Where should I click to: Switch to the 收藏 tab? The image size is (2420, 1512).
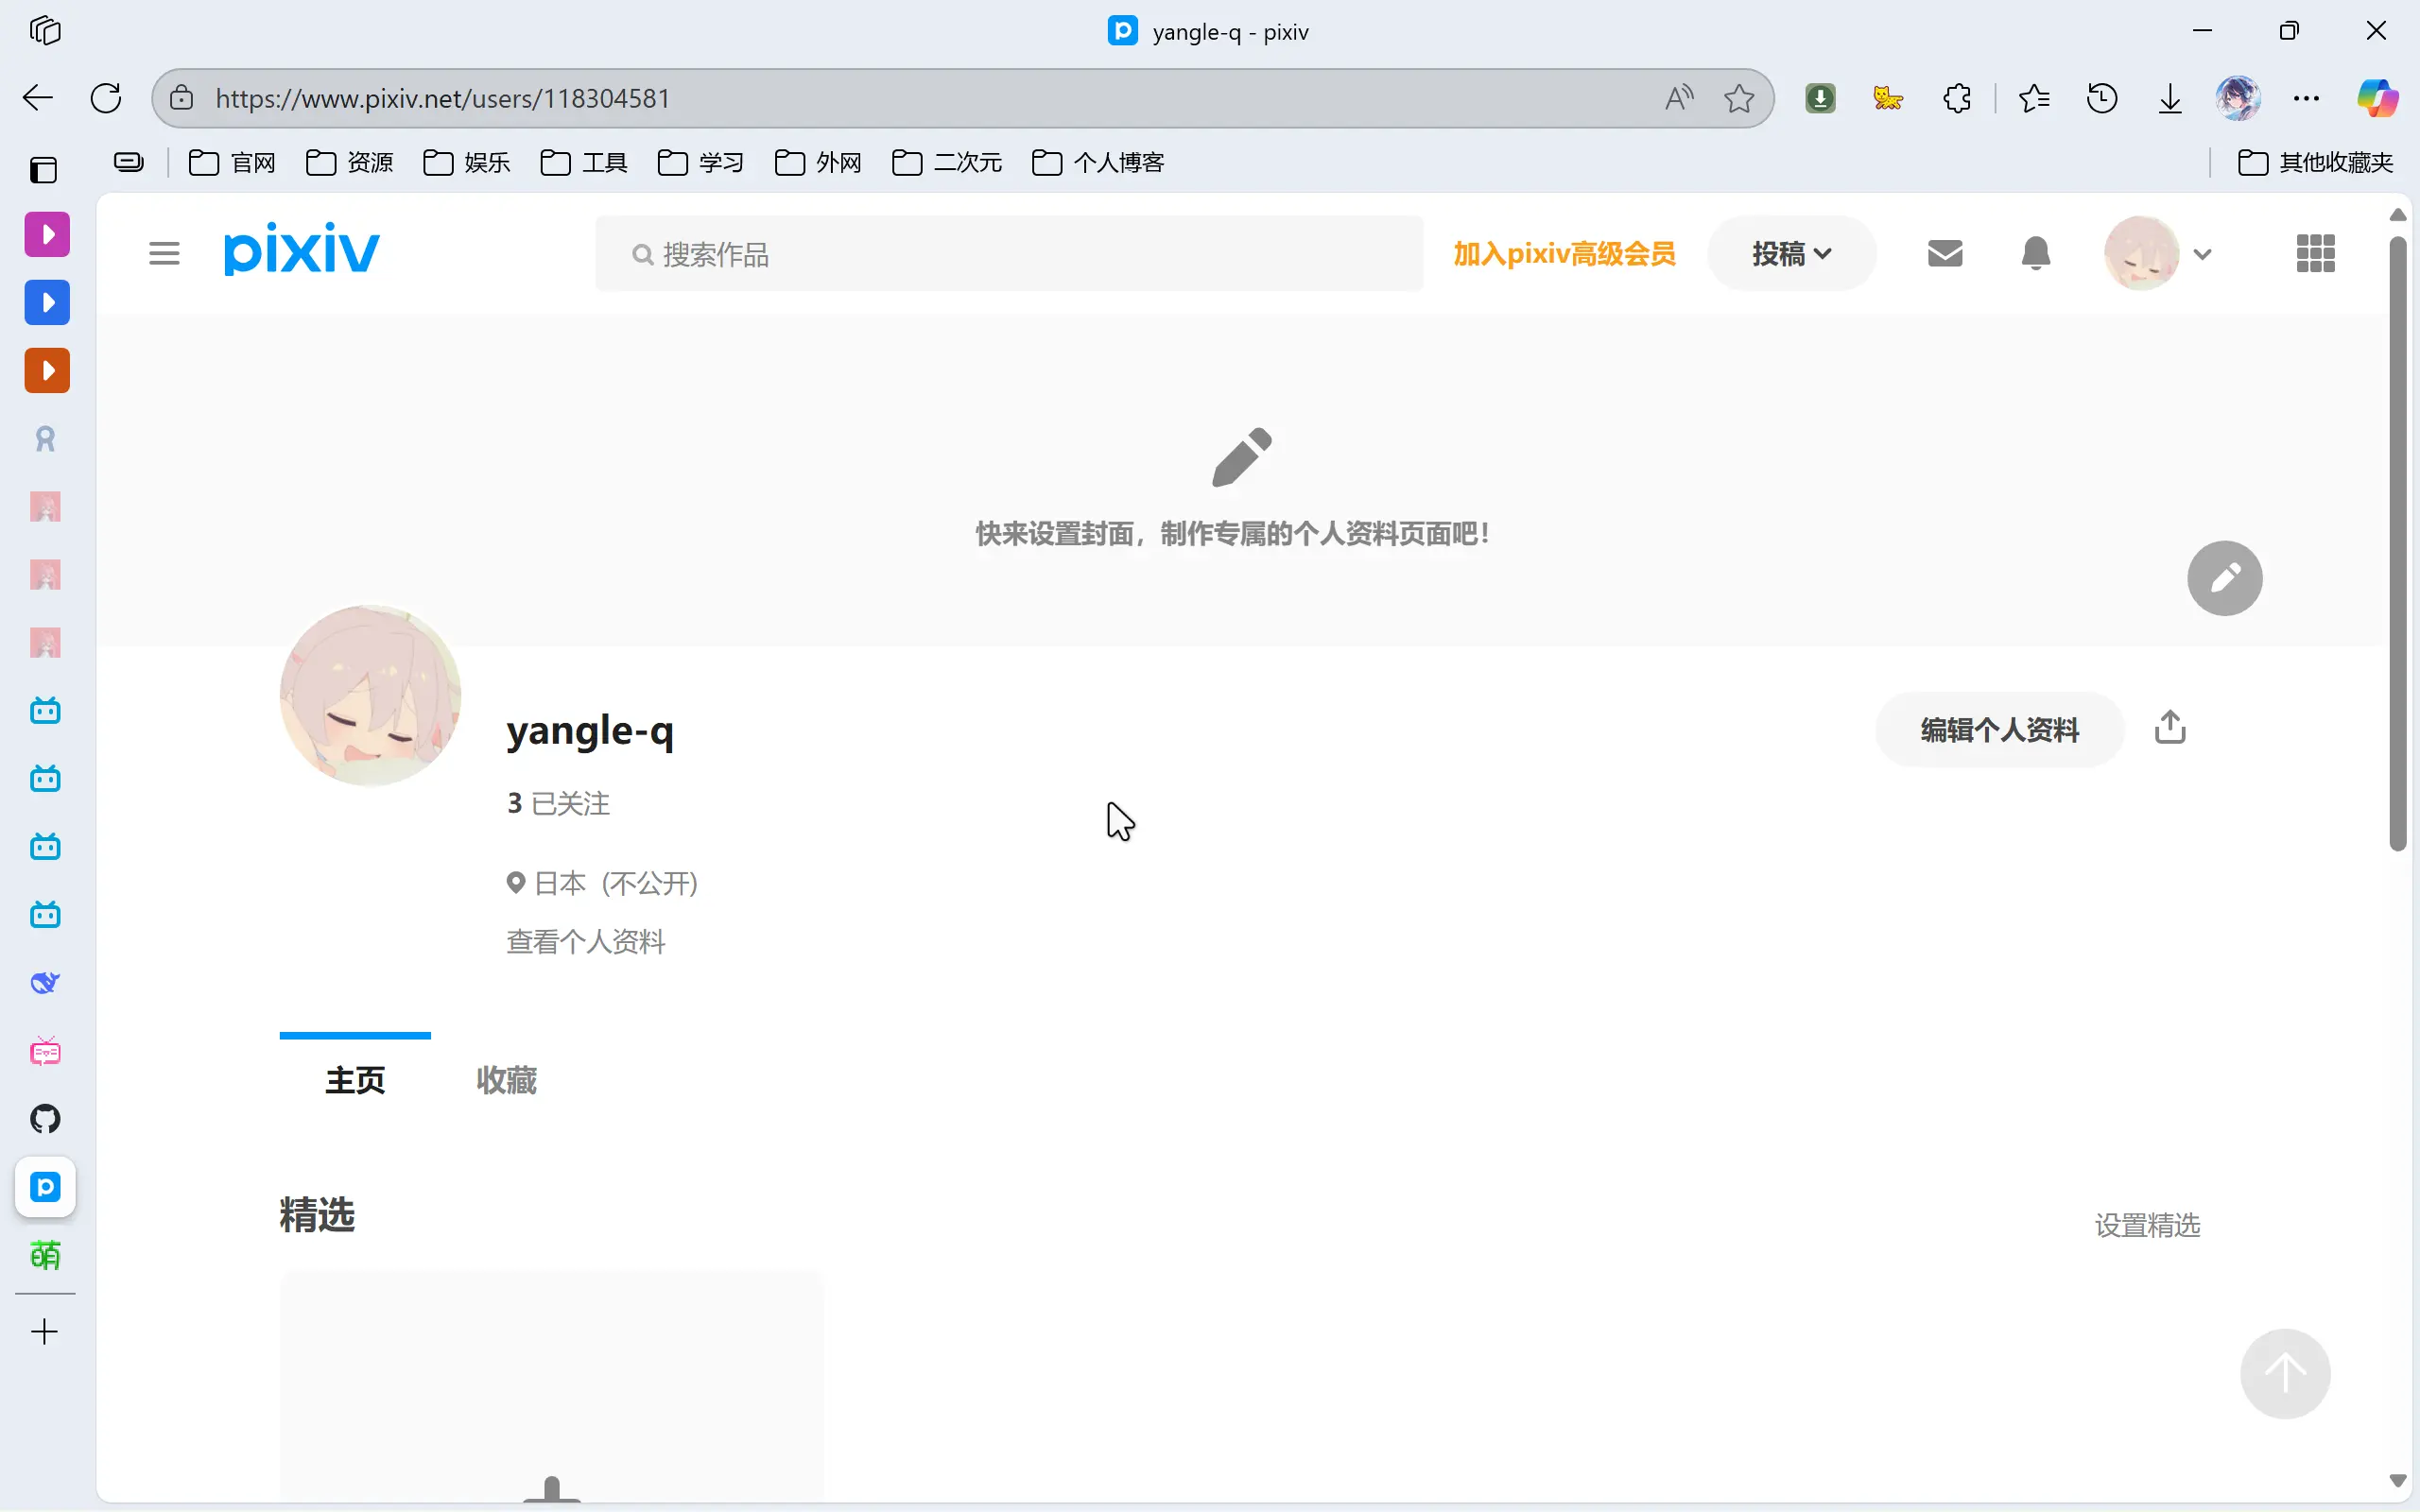[x=506, y=1080]
